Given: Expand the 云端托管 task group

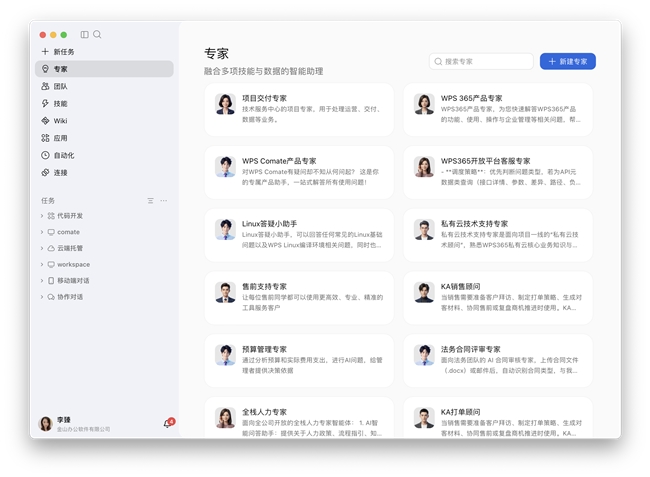Looking at the screenshot, I should pyautogui.click(x=42, y=248).
